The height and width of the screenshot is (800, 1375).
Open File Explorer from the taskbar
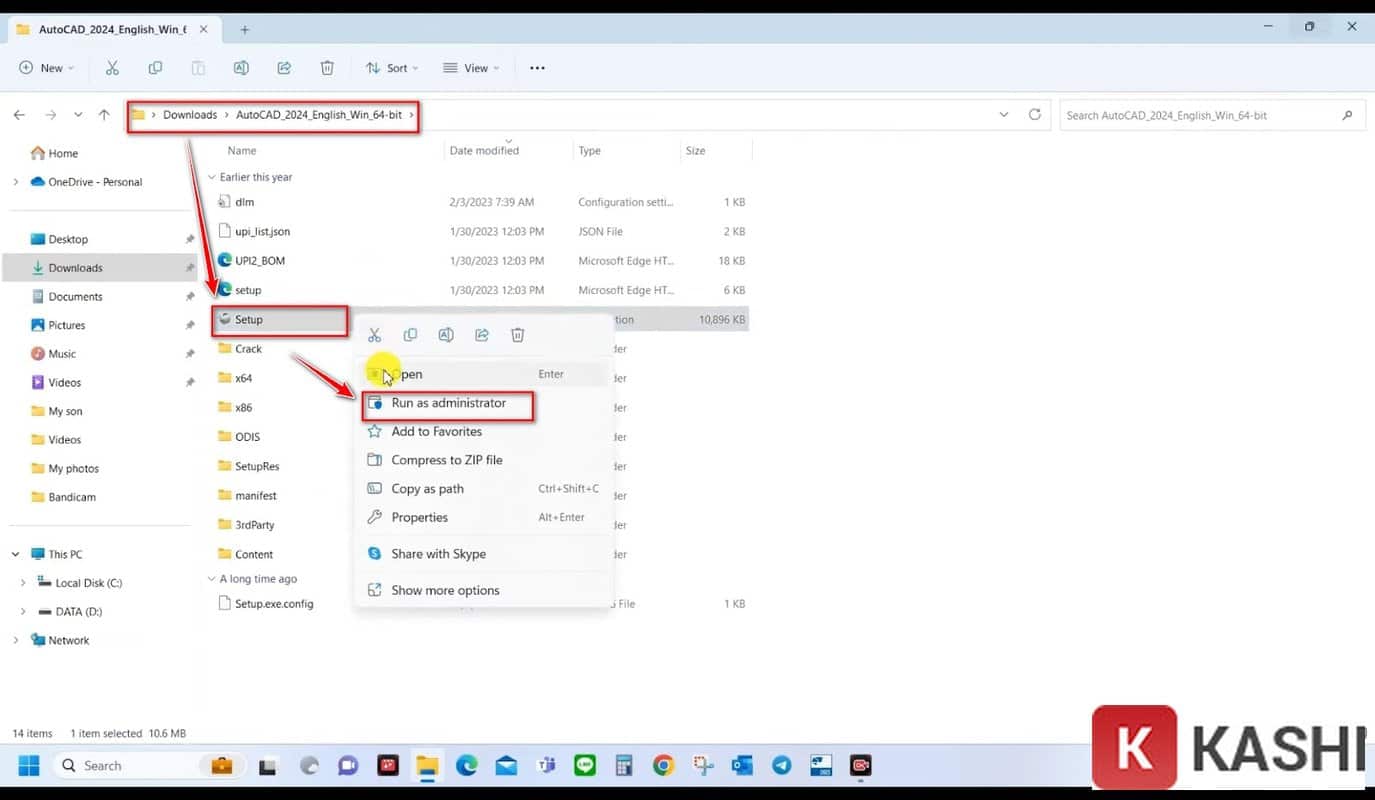427,766
